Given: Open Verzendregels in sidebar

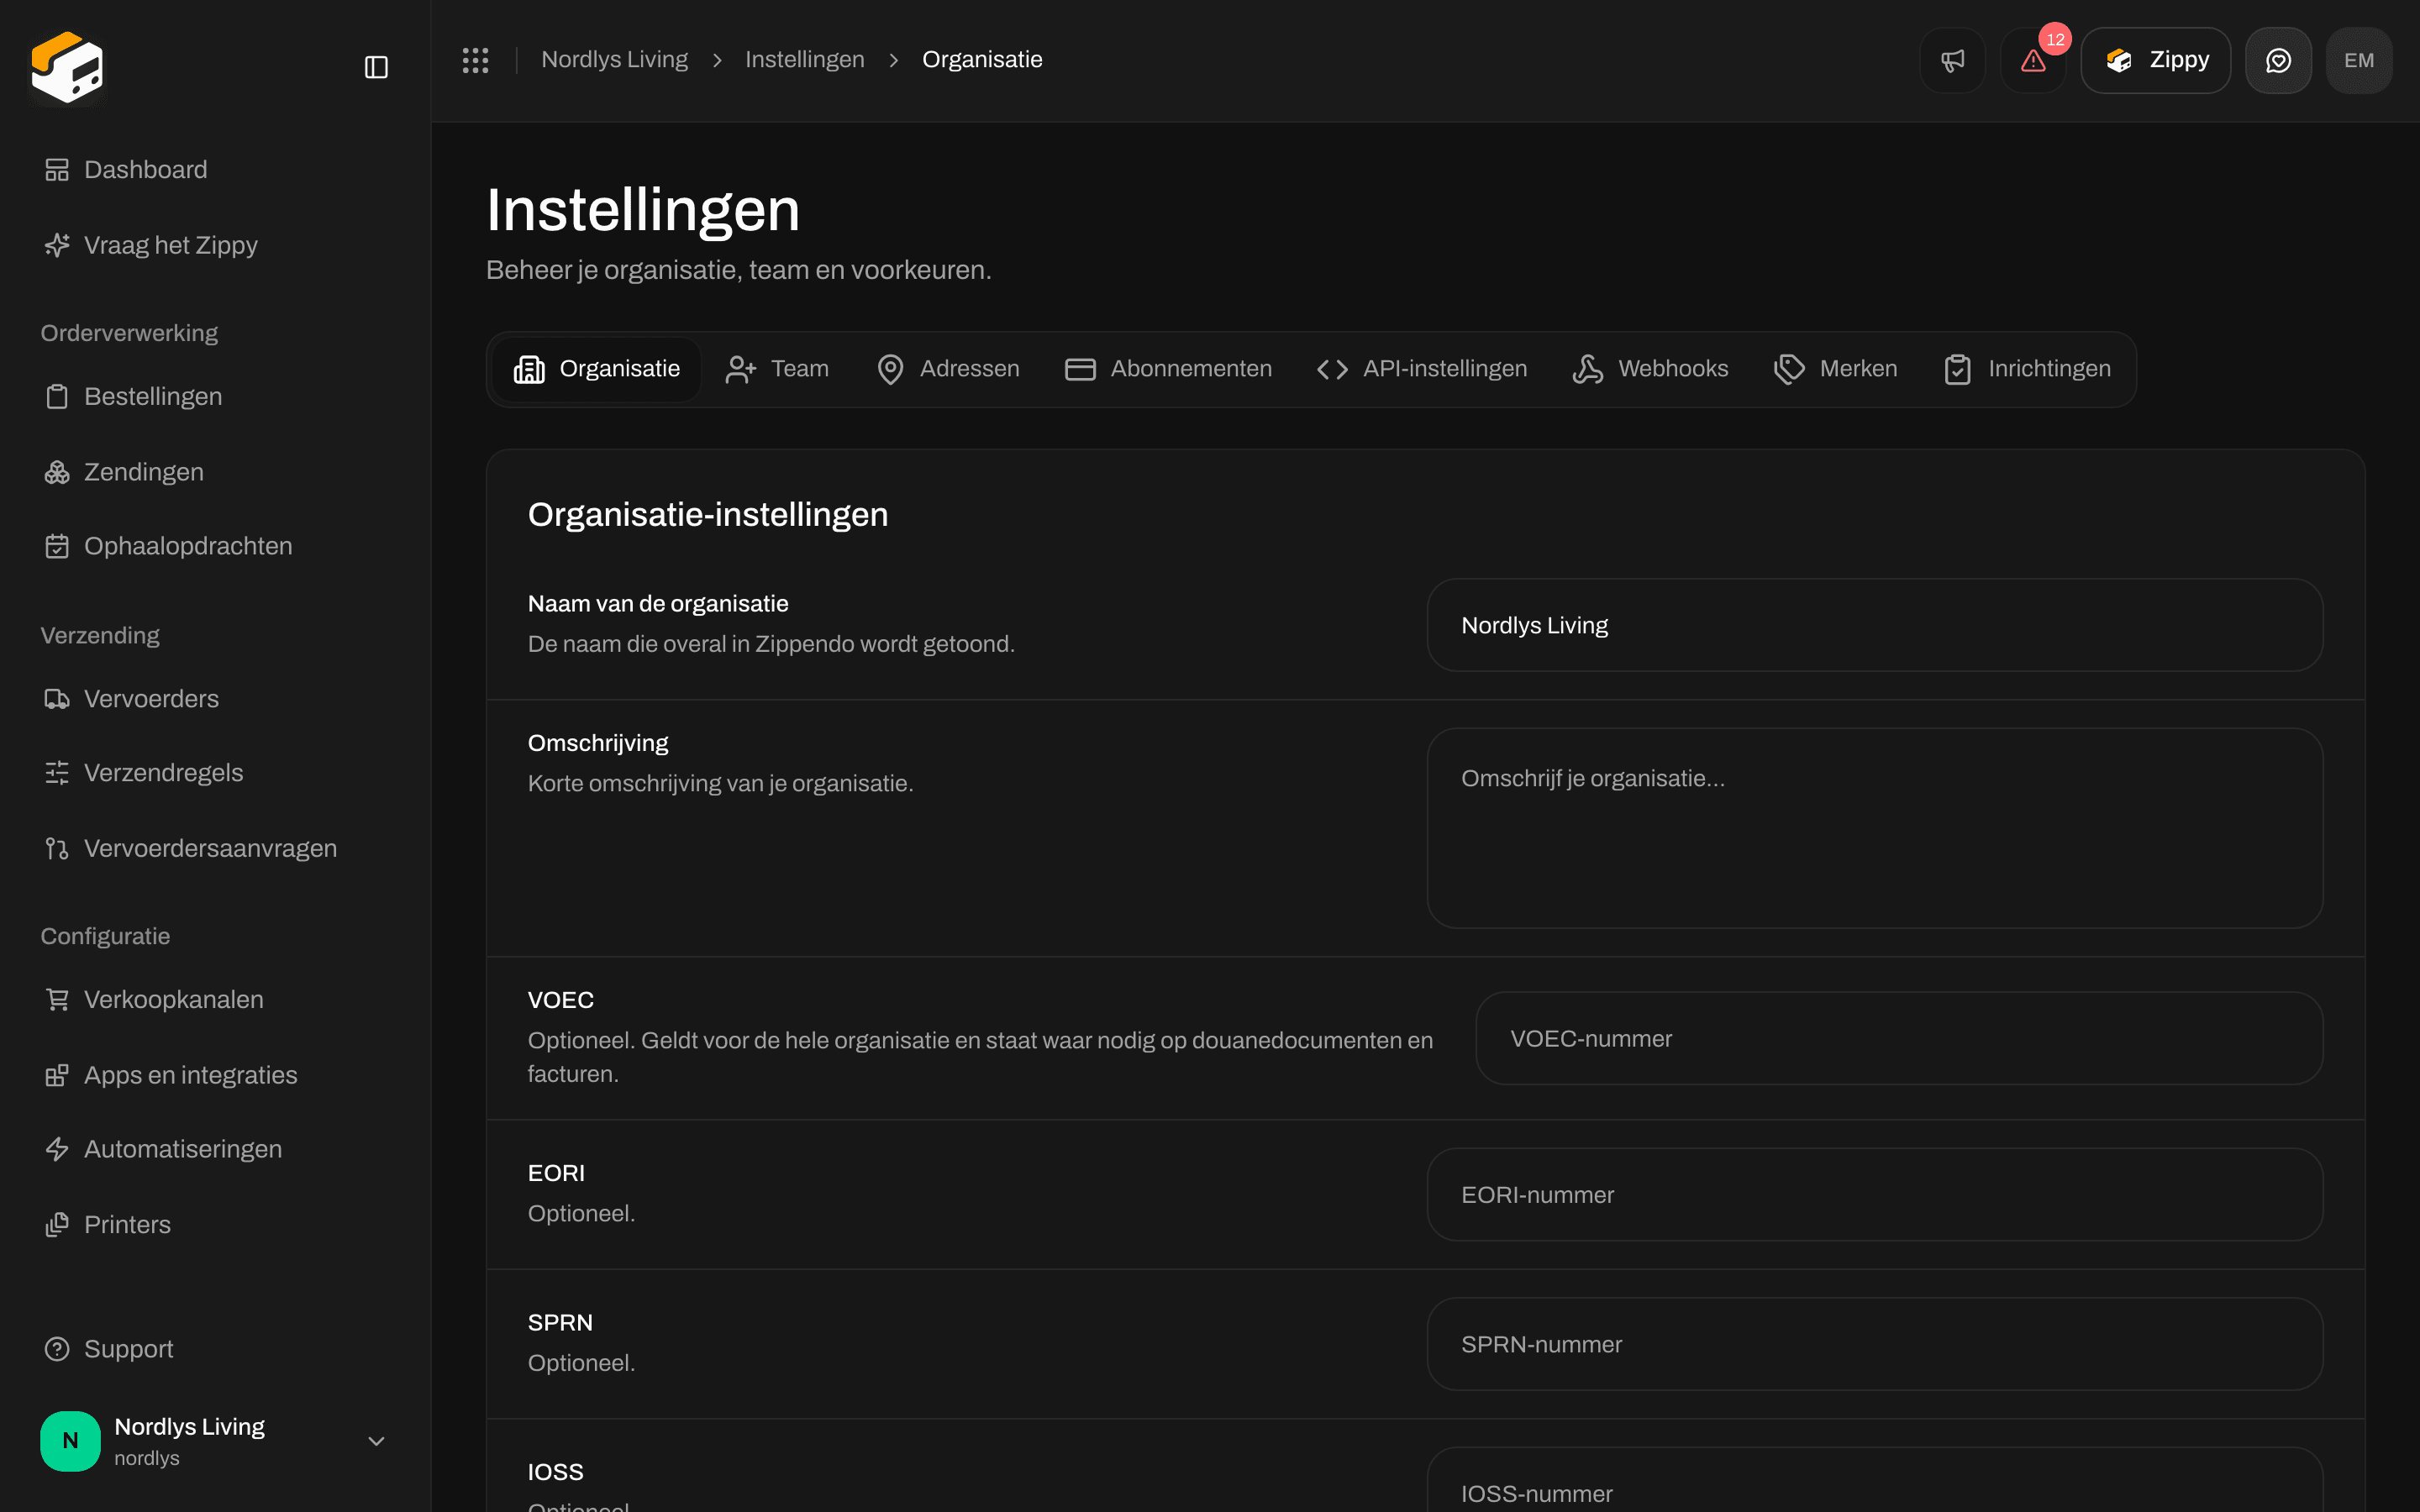Looking at the screenshot, I should coord(215,773).
